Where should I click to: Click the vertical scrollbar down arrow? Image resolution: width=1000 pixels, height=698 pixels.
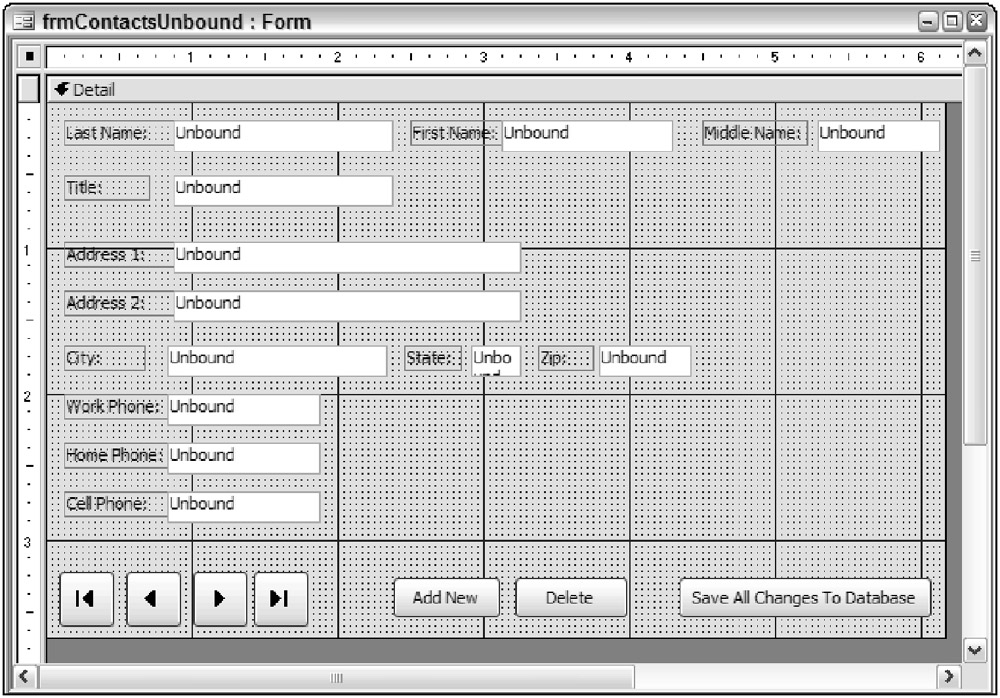click(x=976, y=650)
